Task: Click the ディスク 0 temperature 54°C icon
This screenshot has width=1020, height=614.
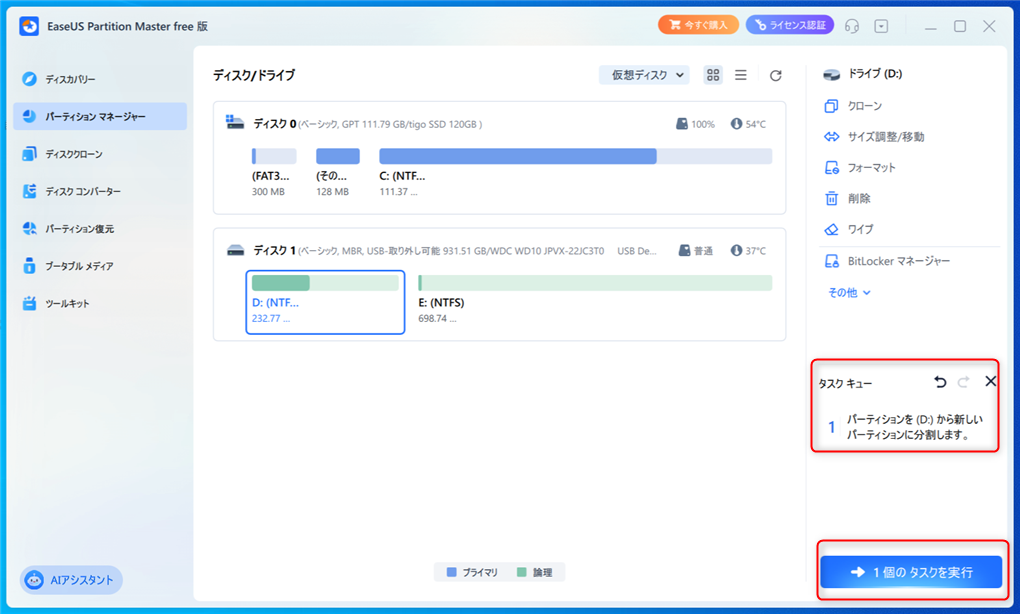Action: [736, 124]
